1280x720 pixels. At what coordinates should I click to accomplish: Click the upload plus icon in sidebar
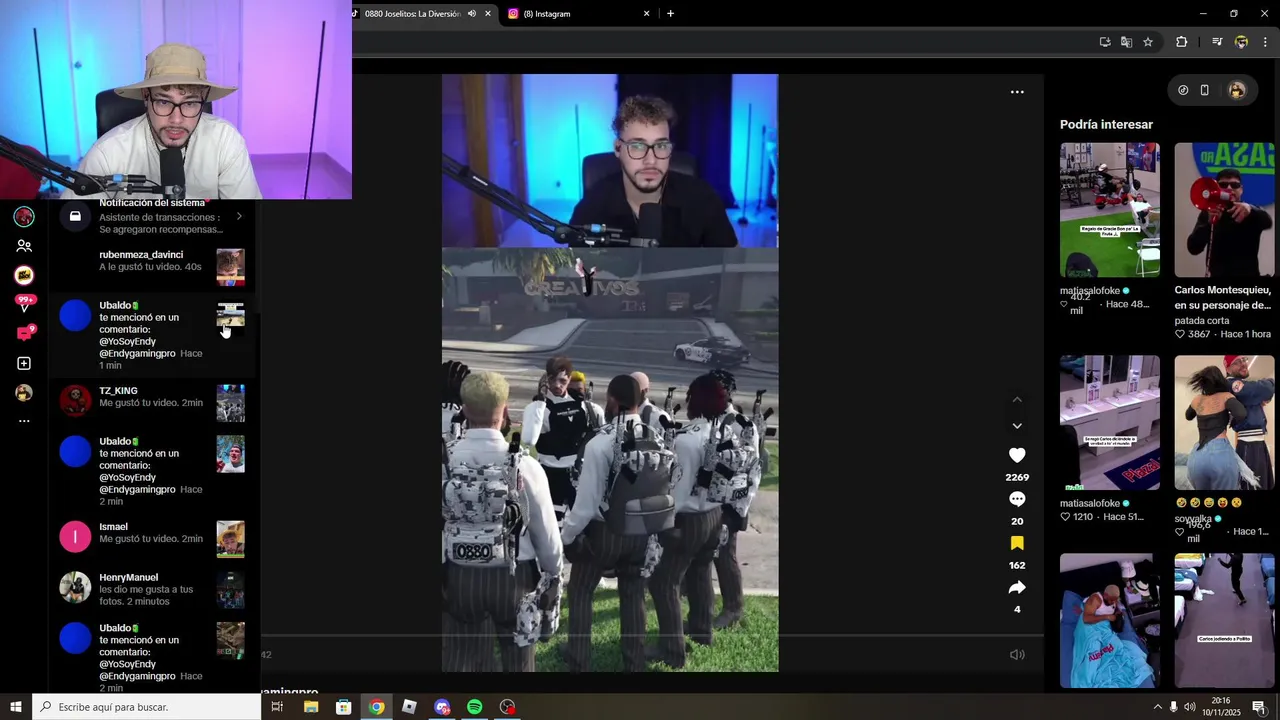[24, 363]
